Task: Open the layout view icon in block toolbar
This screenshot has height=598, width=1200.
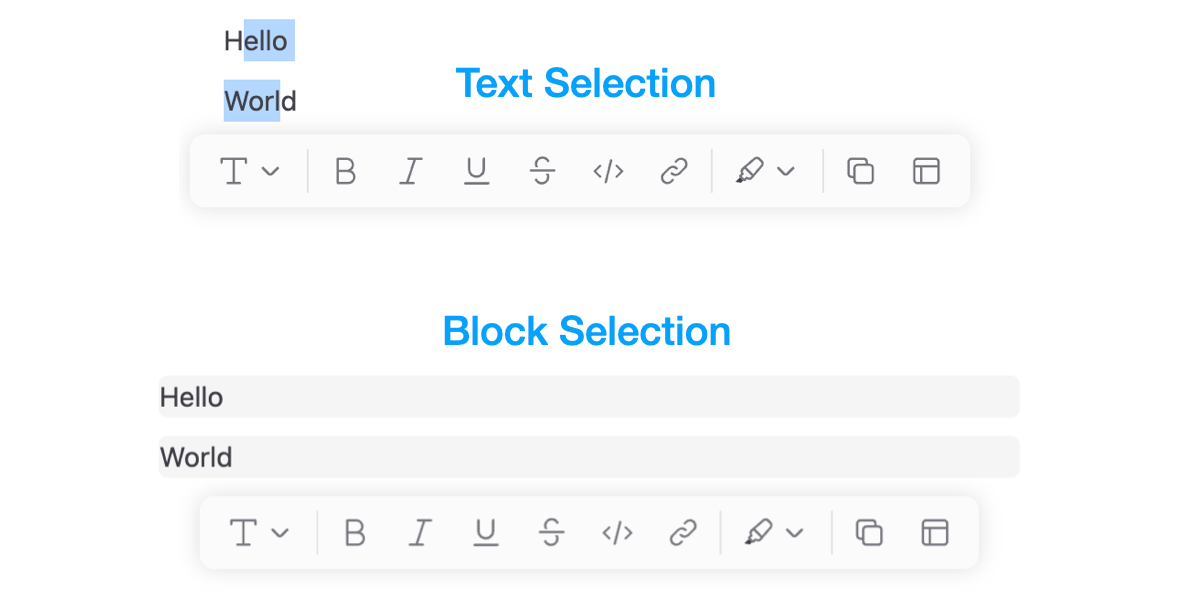Action: click(x=933, y=532)
